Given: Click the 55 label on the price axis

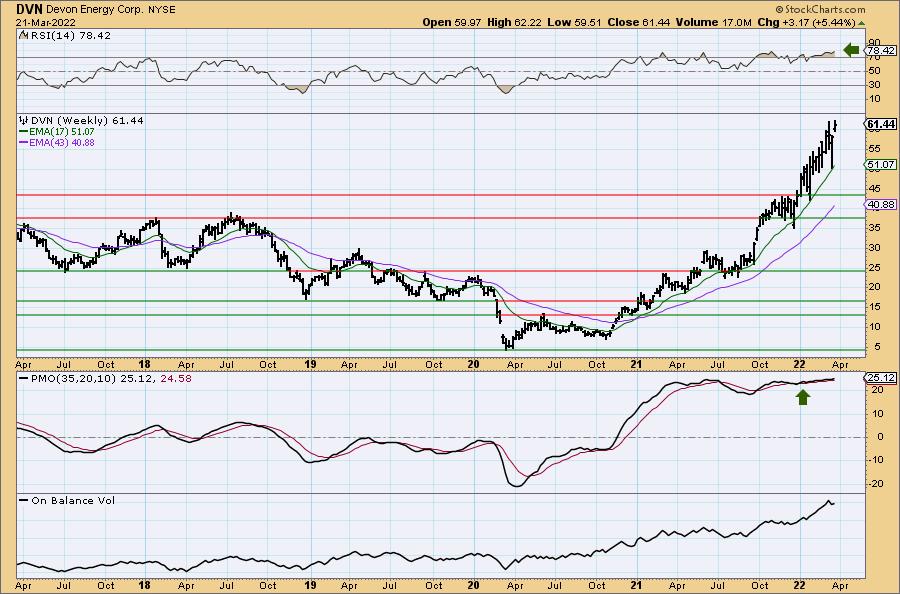Looking at the screenshot, I should (874, 149).
